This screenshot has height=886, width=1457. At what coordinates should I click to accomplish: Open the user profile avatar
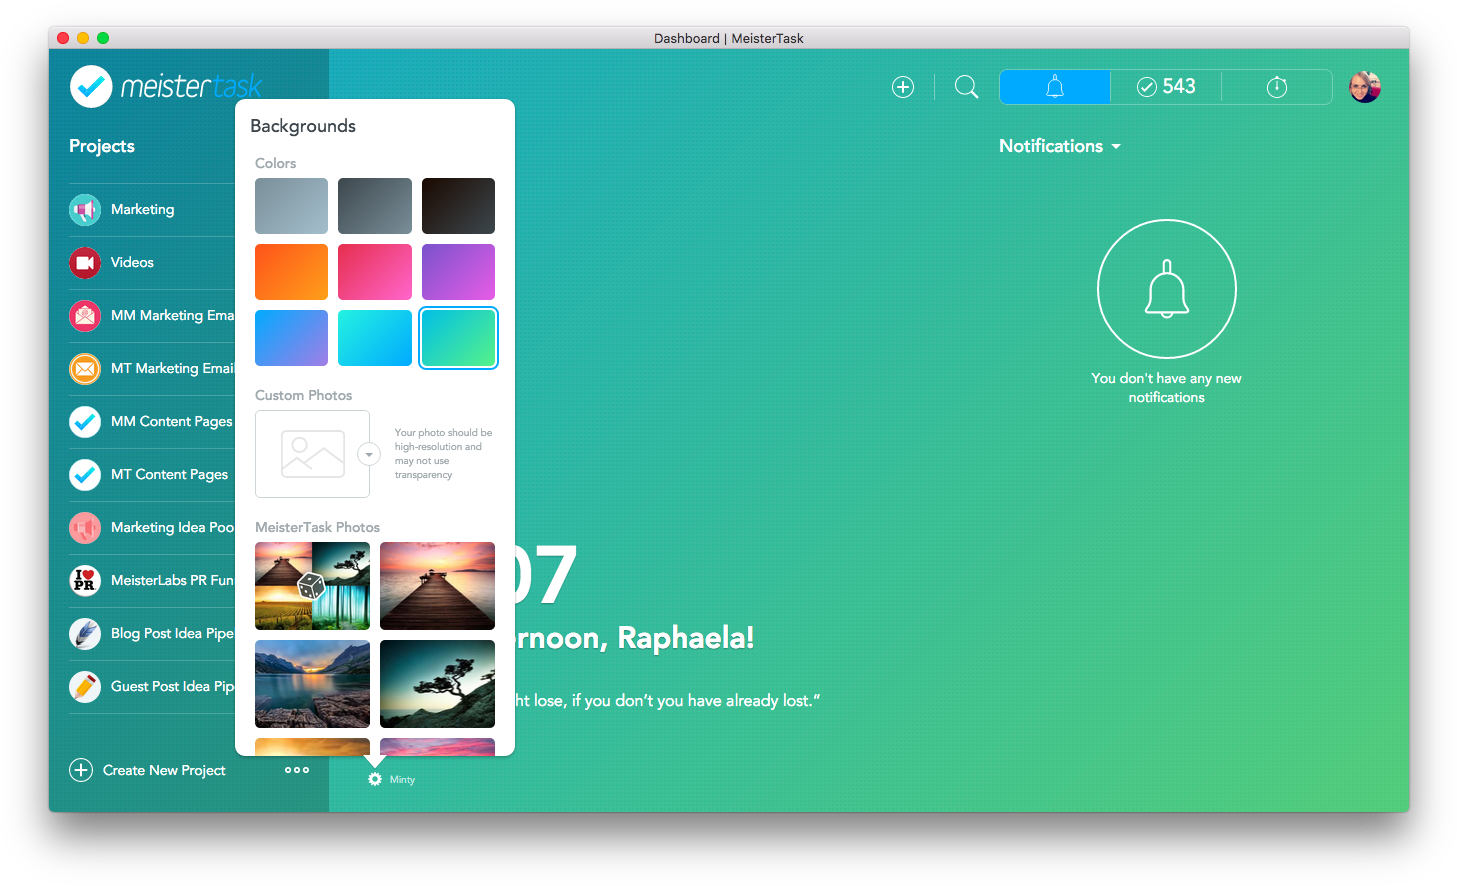click(x=1365, y=87)
